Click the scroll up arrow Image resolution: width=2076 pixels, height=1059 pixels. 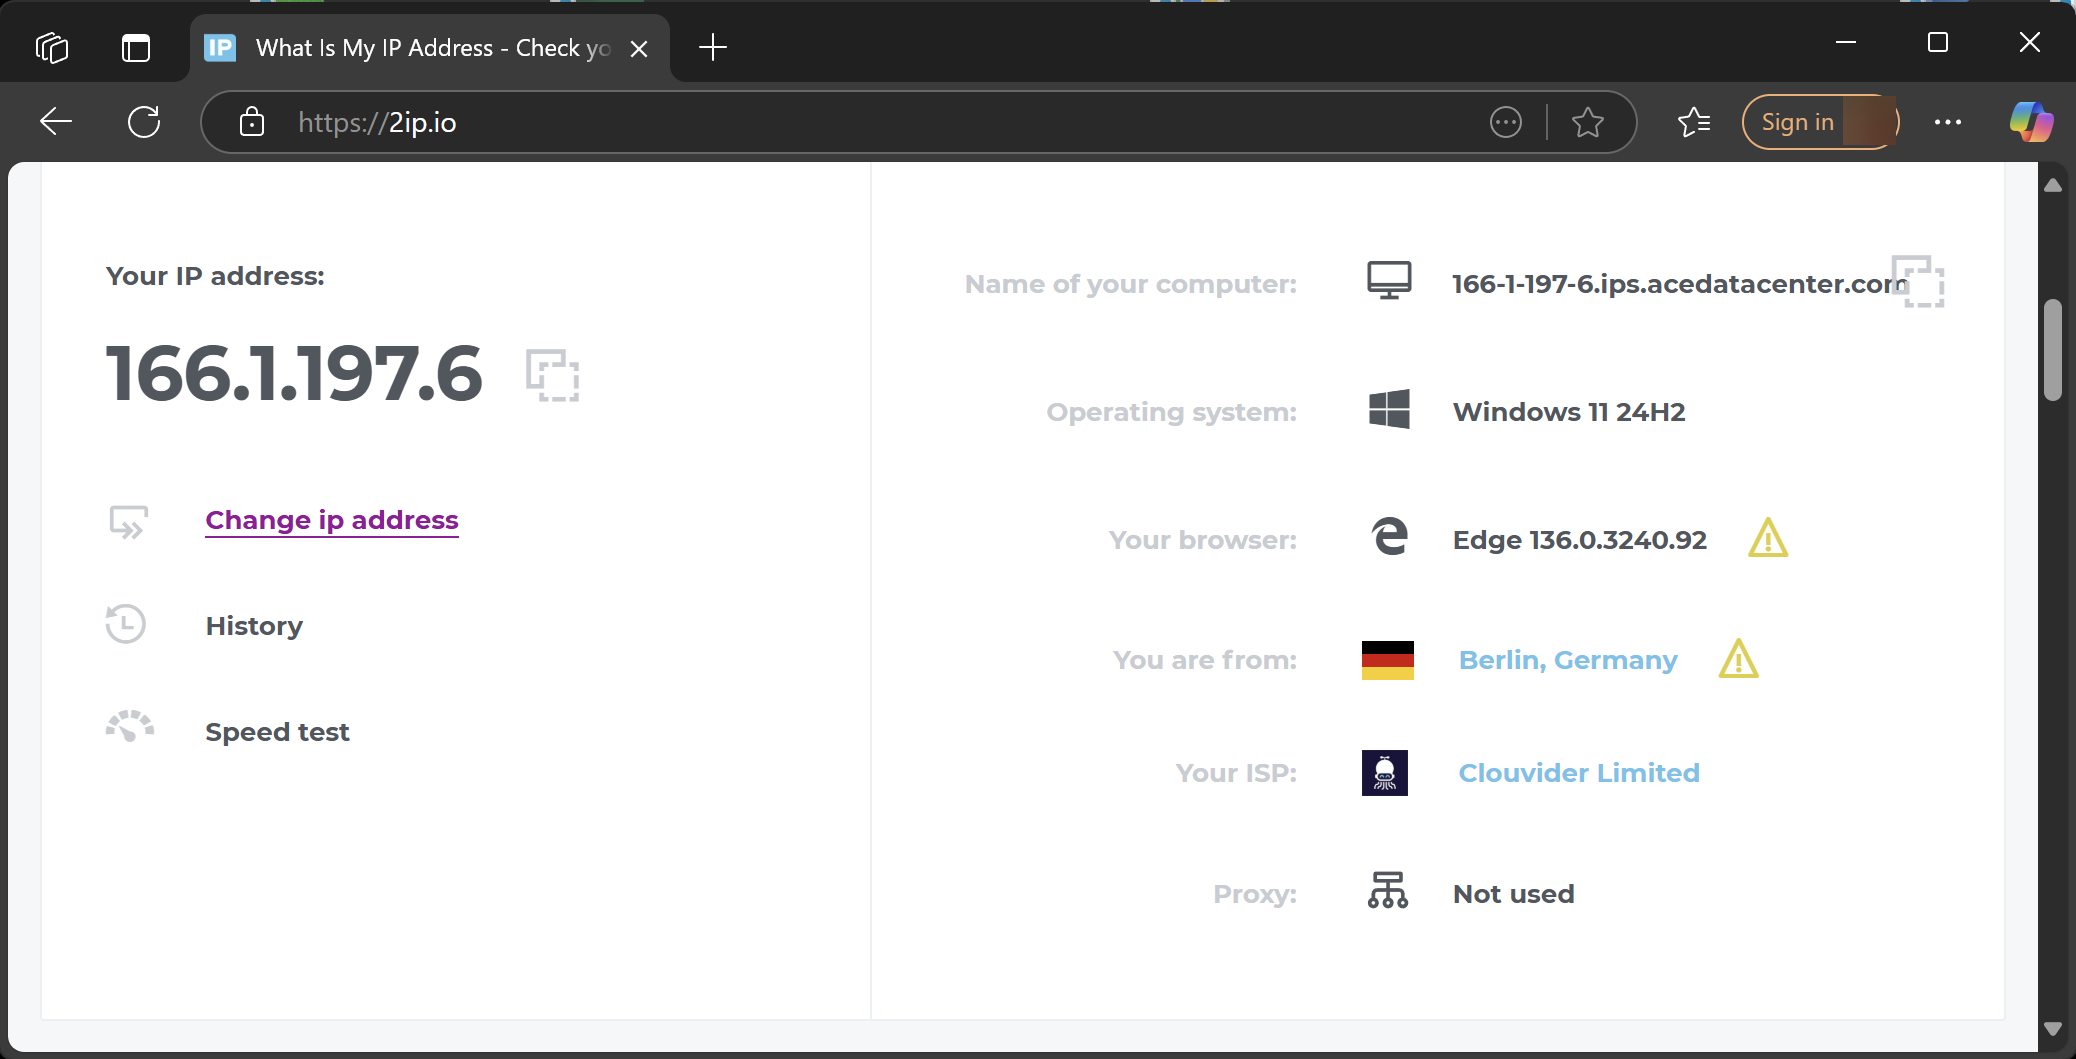(x=2053, y=186)
